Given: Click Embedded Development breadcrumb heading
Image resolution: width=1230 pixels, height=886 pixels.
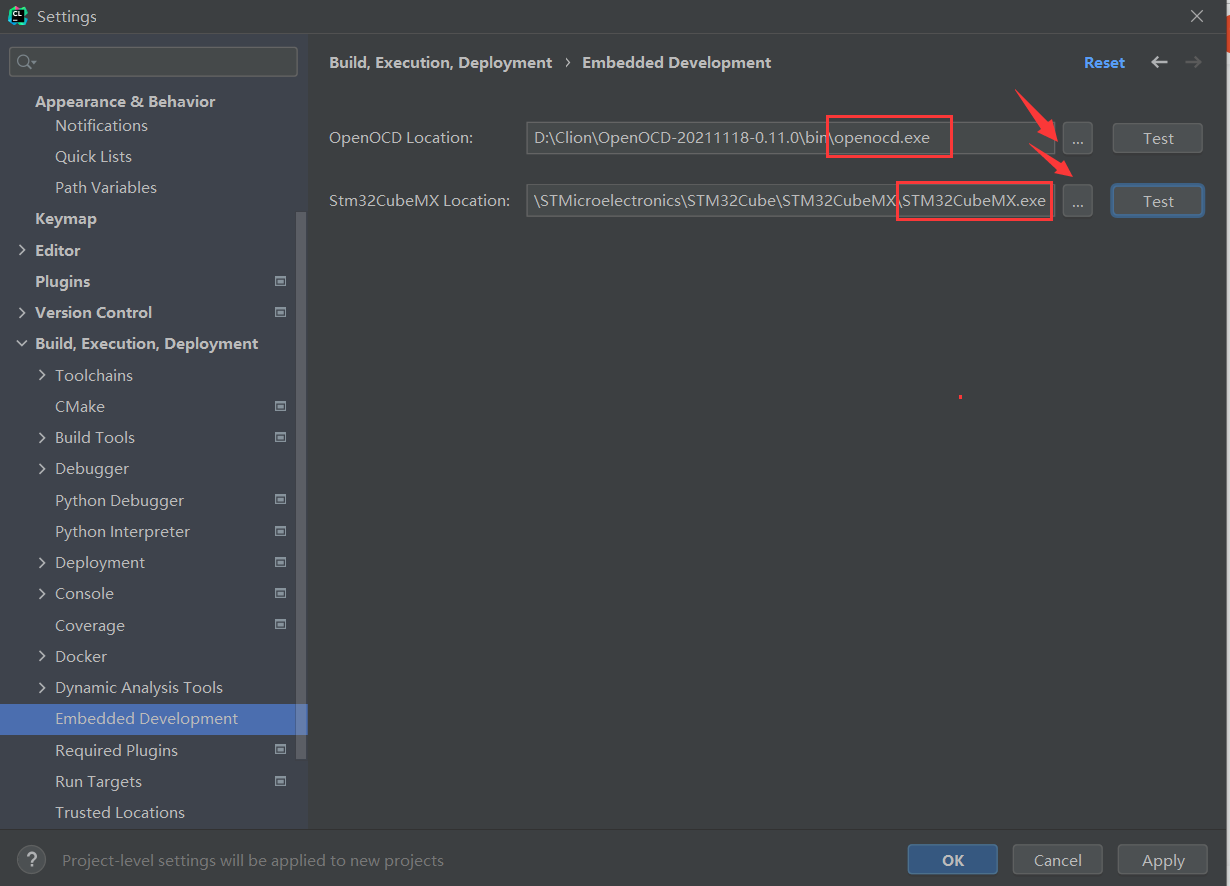Looking at the screenshot, I should (x=677, y=62).
